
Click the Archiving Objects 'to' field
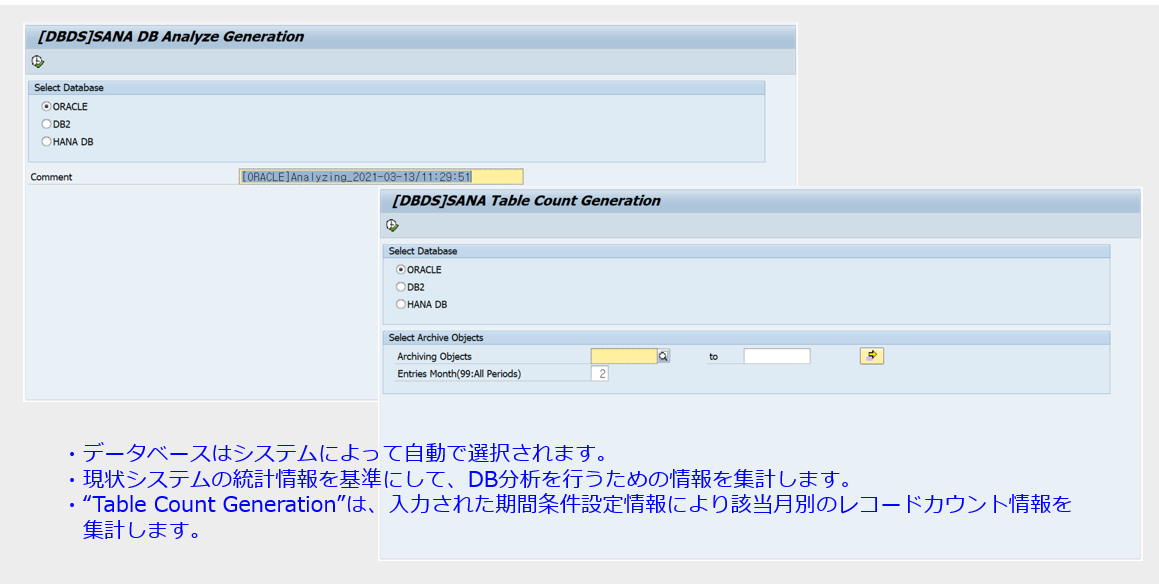pyautogui.click(x=777, y=356)
